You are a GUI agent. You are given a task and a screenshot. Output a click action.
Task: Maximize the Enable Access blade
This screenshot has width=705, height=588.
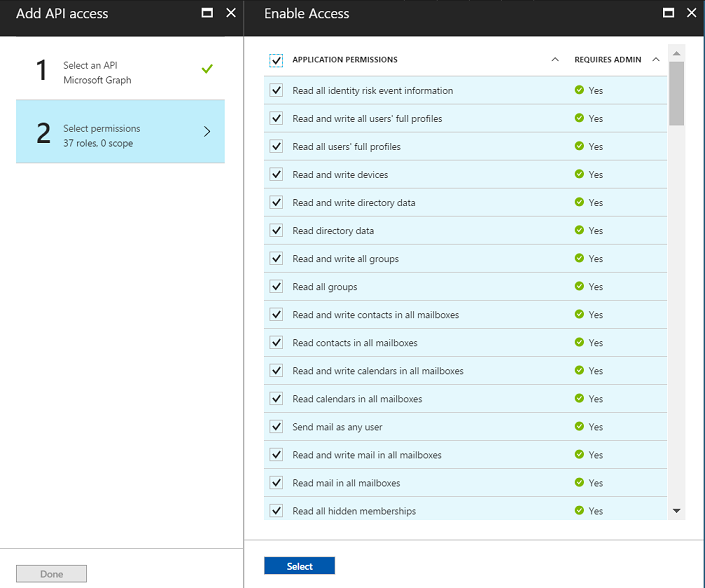tap(669, 13)
